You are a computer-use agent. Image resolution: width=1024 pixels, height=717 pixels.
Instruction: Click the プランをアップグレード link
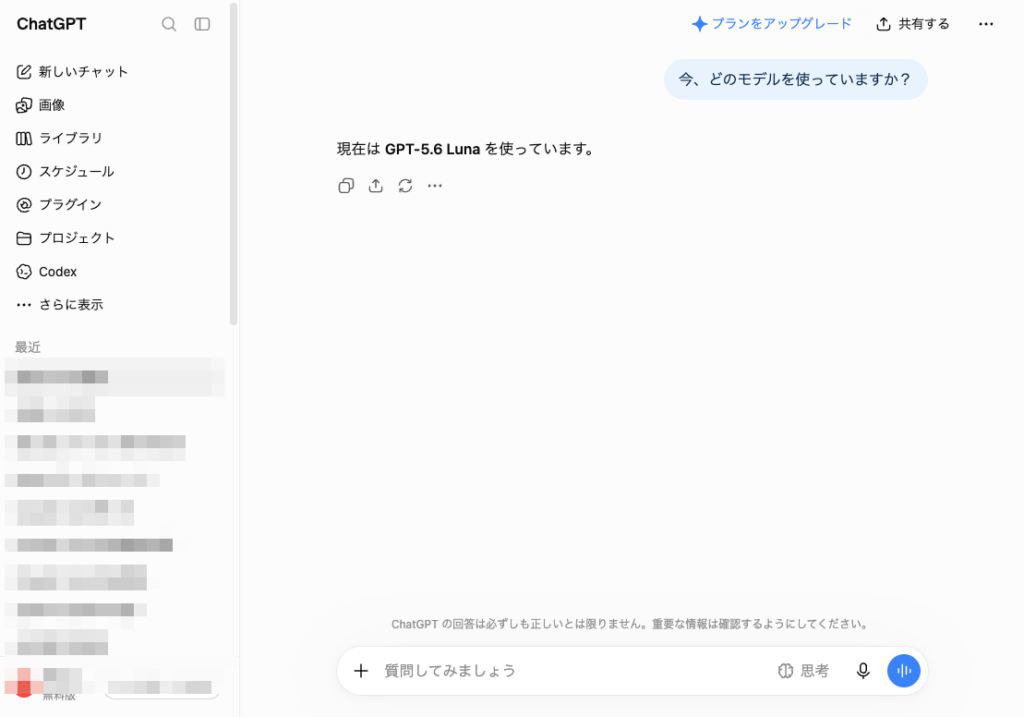point(772,24)
